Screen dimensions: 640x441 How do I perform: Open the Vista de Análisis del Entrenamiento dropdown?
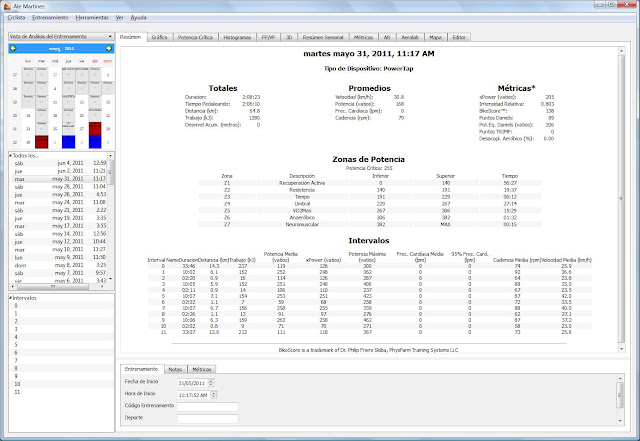point(61,36)
